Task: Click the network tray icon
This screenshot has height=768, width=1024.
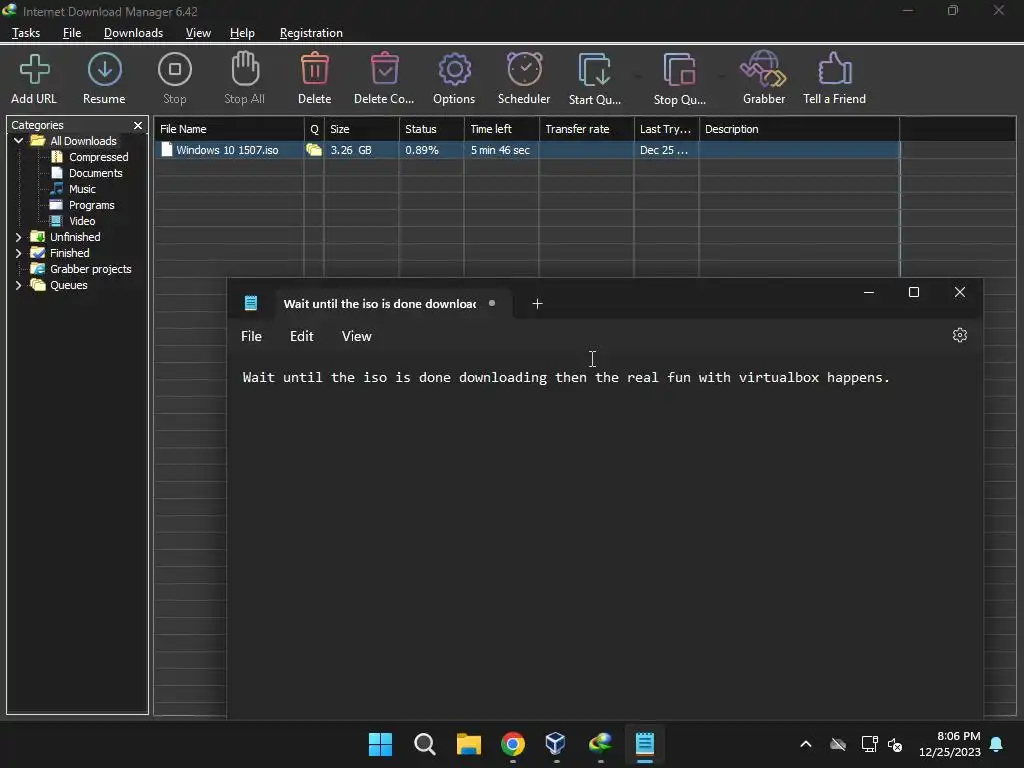Action: point(869,744)
